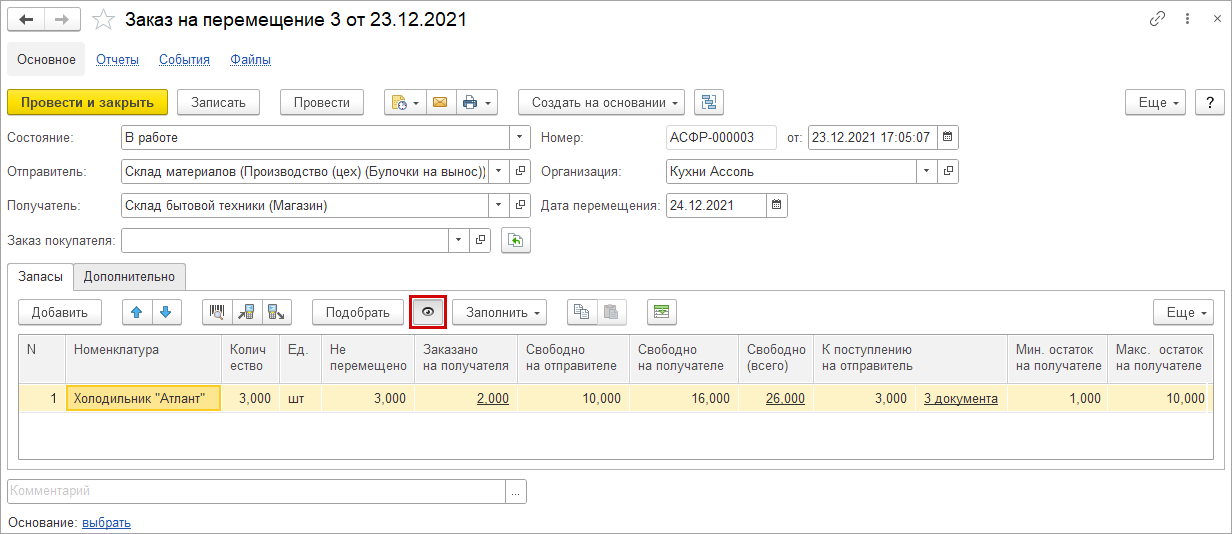Switch to the Основное section
The image size is (1232, 534).
47,59
